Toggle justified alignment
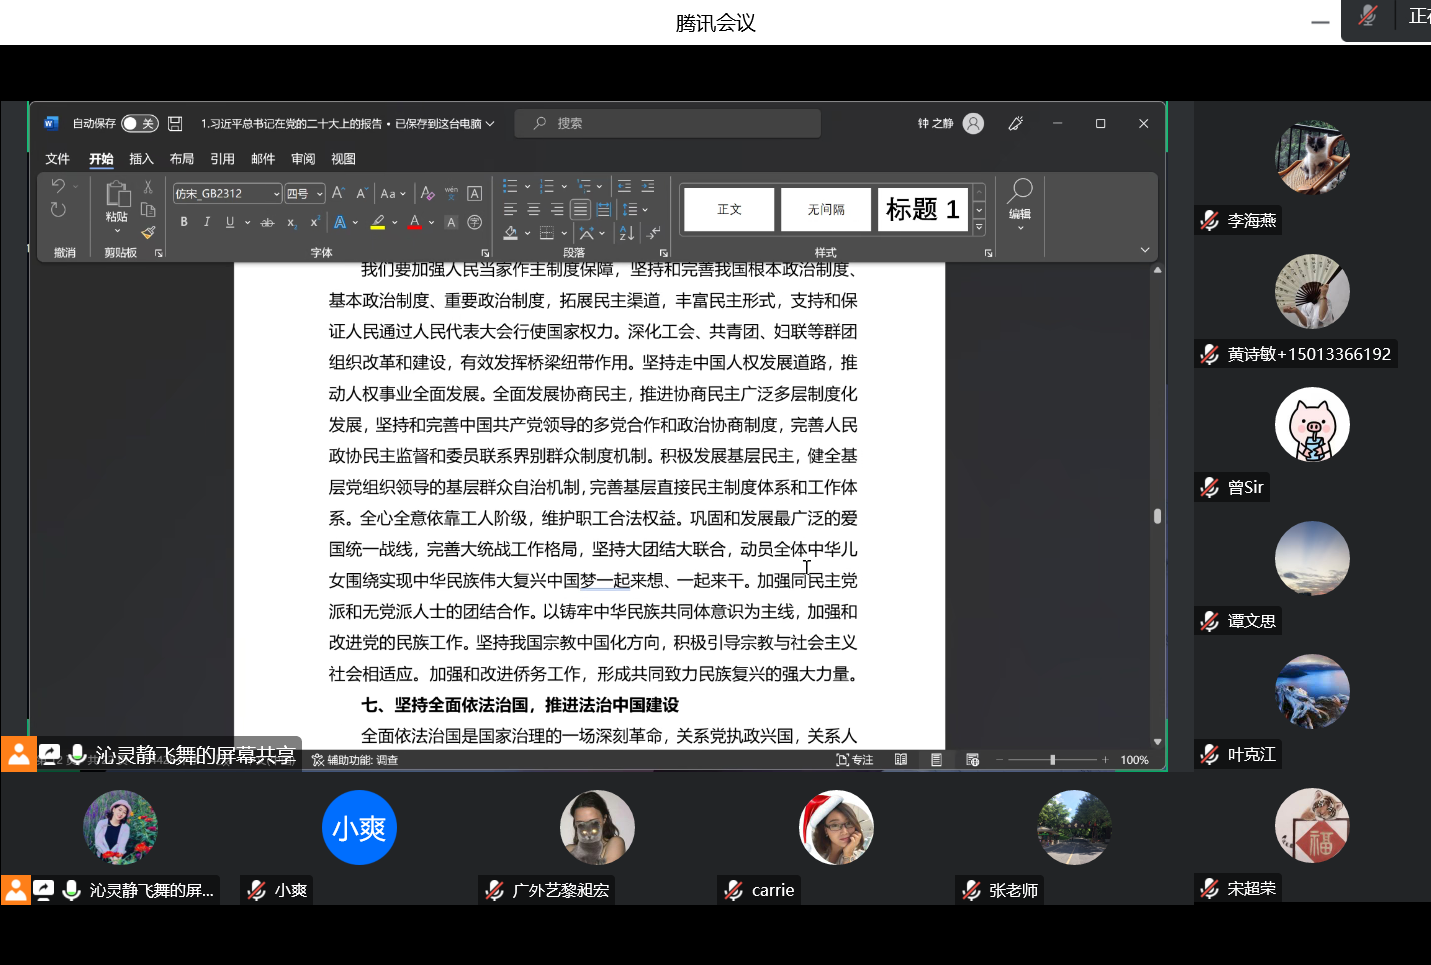Image resolution: width=1431 pixels, height=965 pixels. 580,210
